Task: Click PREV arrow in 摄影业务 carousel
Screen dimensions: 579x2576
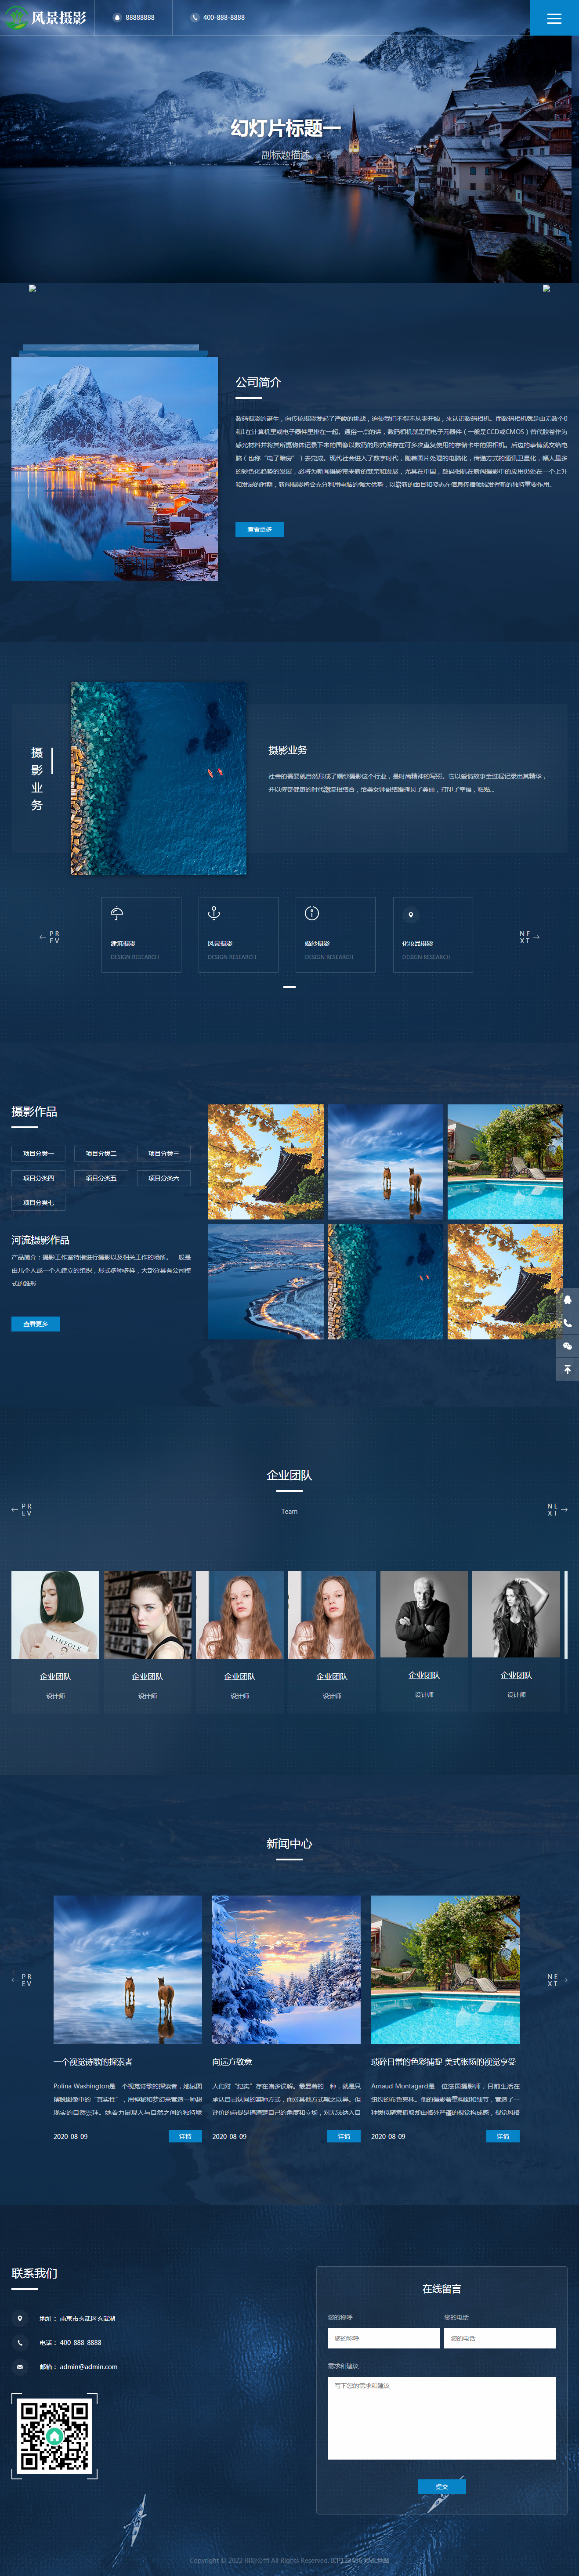Action: click(49, 937)
